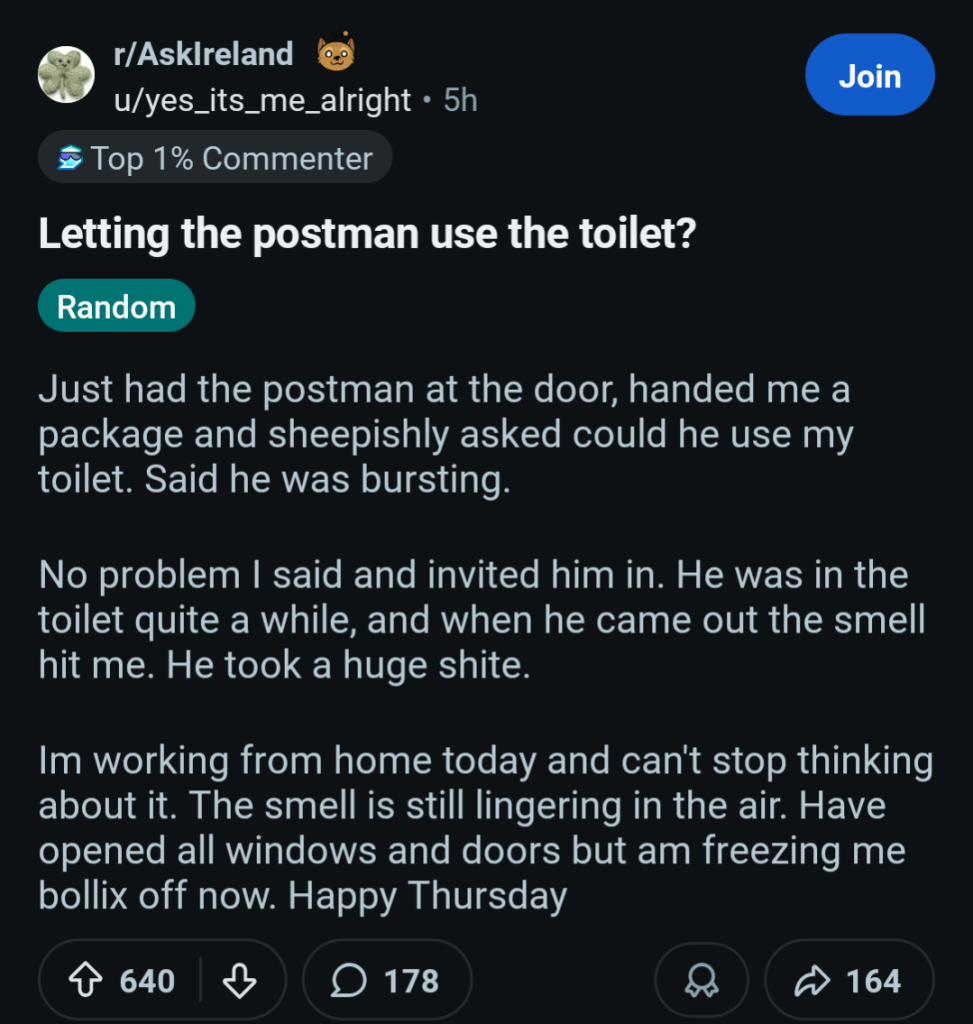The image size is (973, 1024).
Task: Go to the r/AskIreland subreddit name
Action: [203, 54]
